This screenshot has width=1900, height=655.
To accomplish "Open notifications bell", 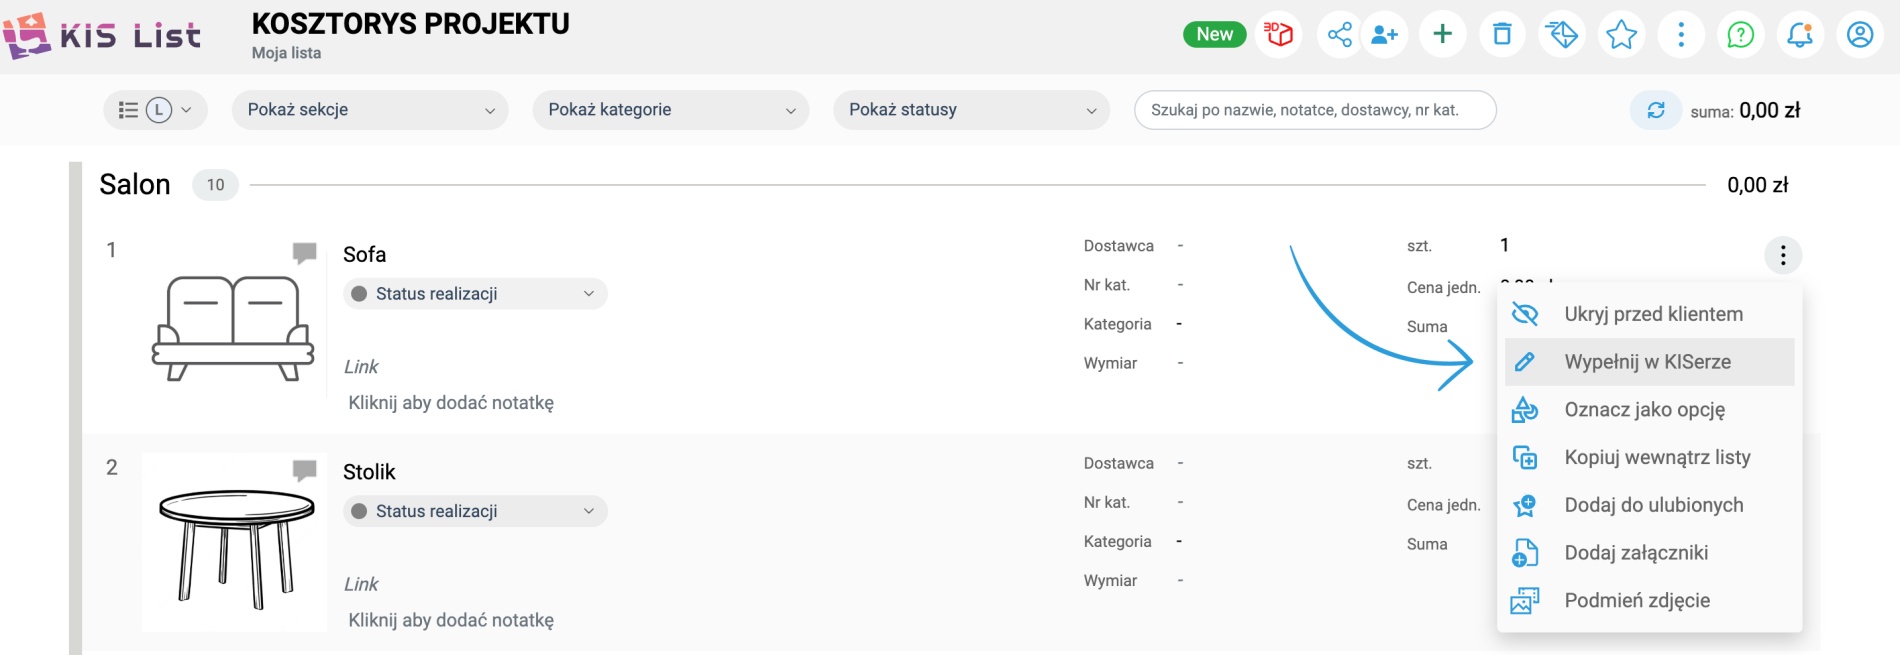I will click(1800, 35).
